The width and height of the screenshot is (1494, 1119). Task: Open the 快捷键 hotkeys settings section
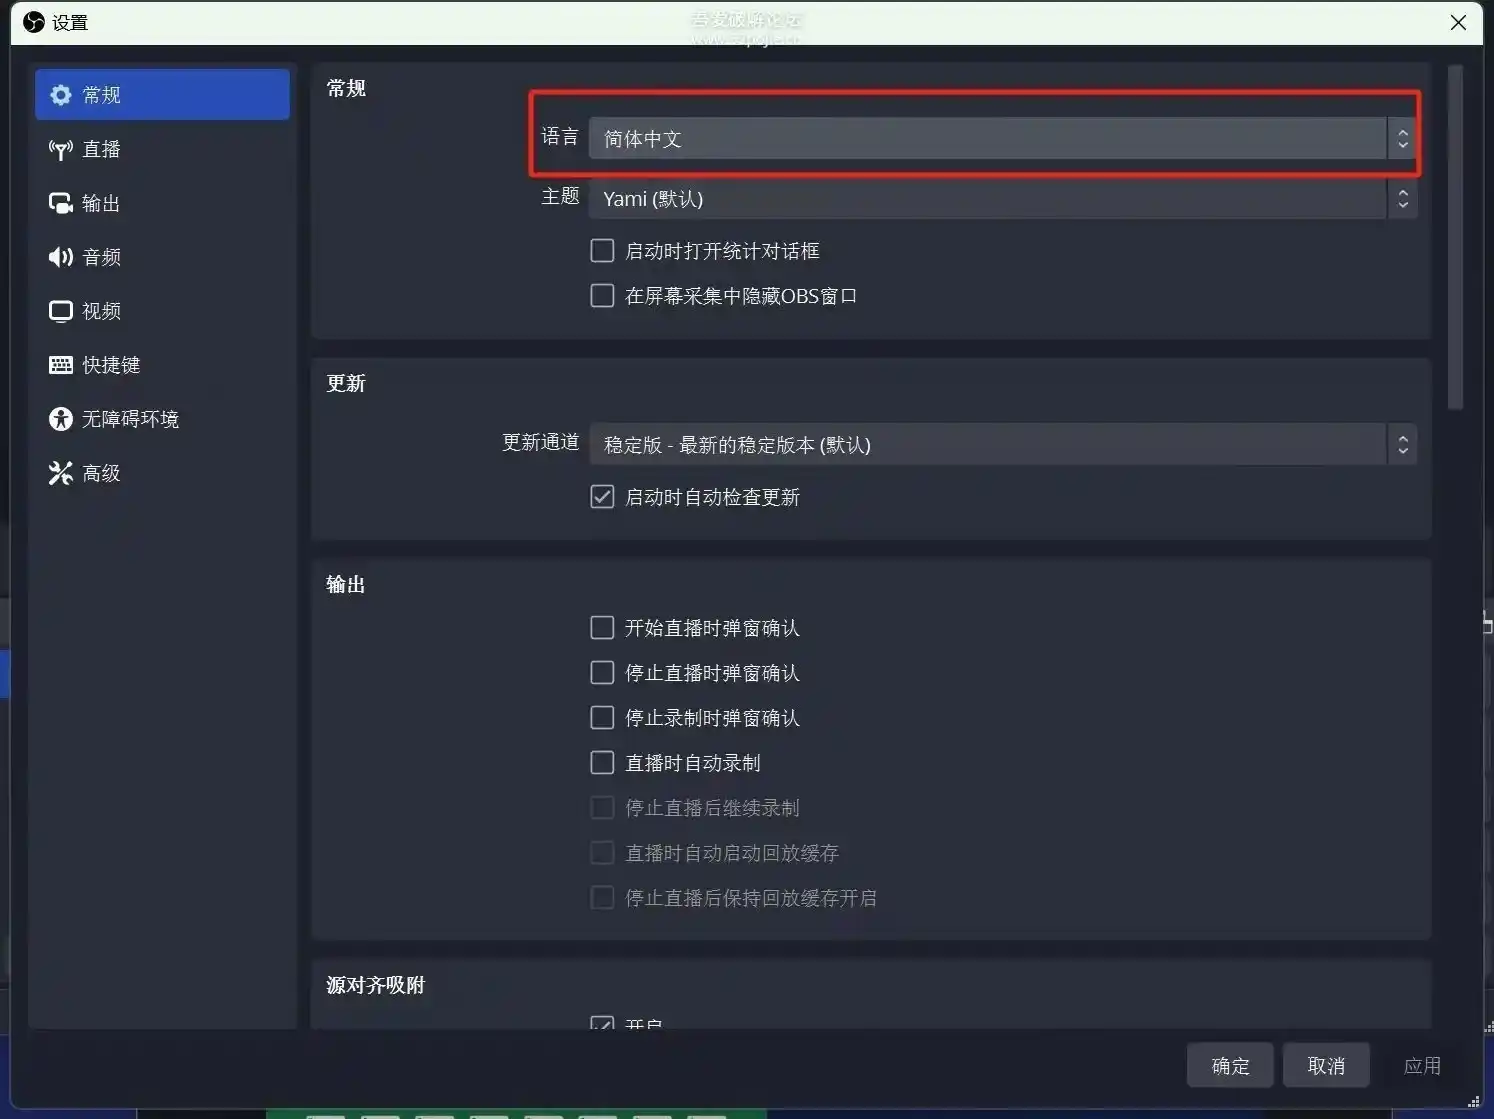(110, 365)
